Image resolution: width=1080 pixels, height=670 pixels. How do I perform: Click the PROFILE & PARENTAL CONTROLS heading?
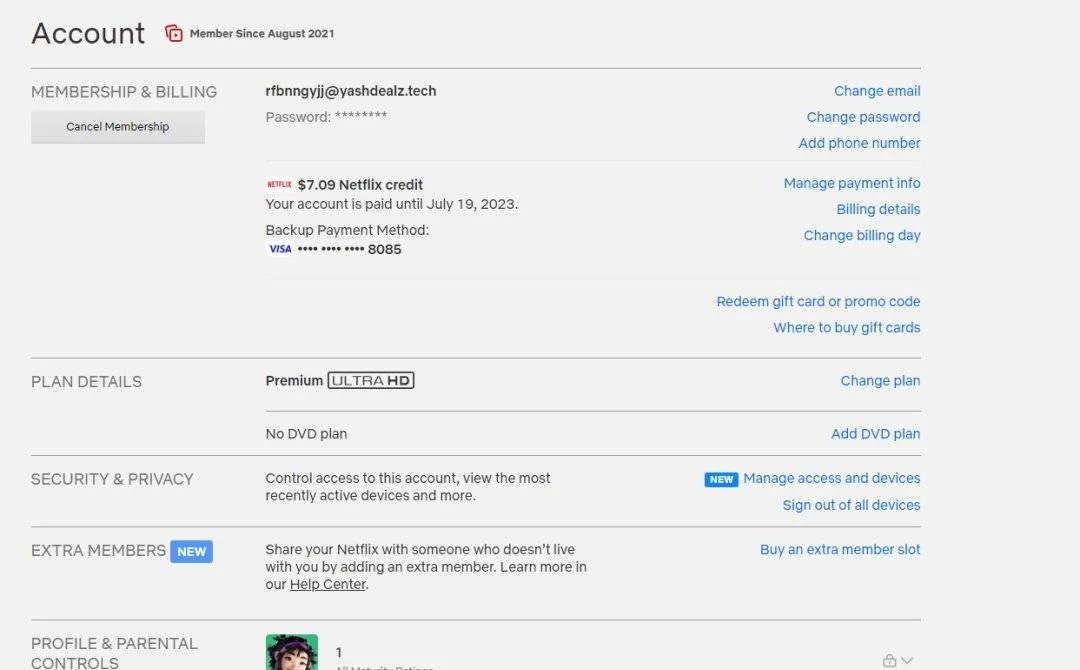(x=114, y=653)
